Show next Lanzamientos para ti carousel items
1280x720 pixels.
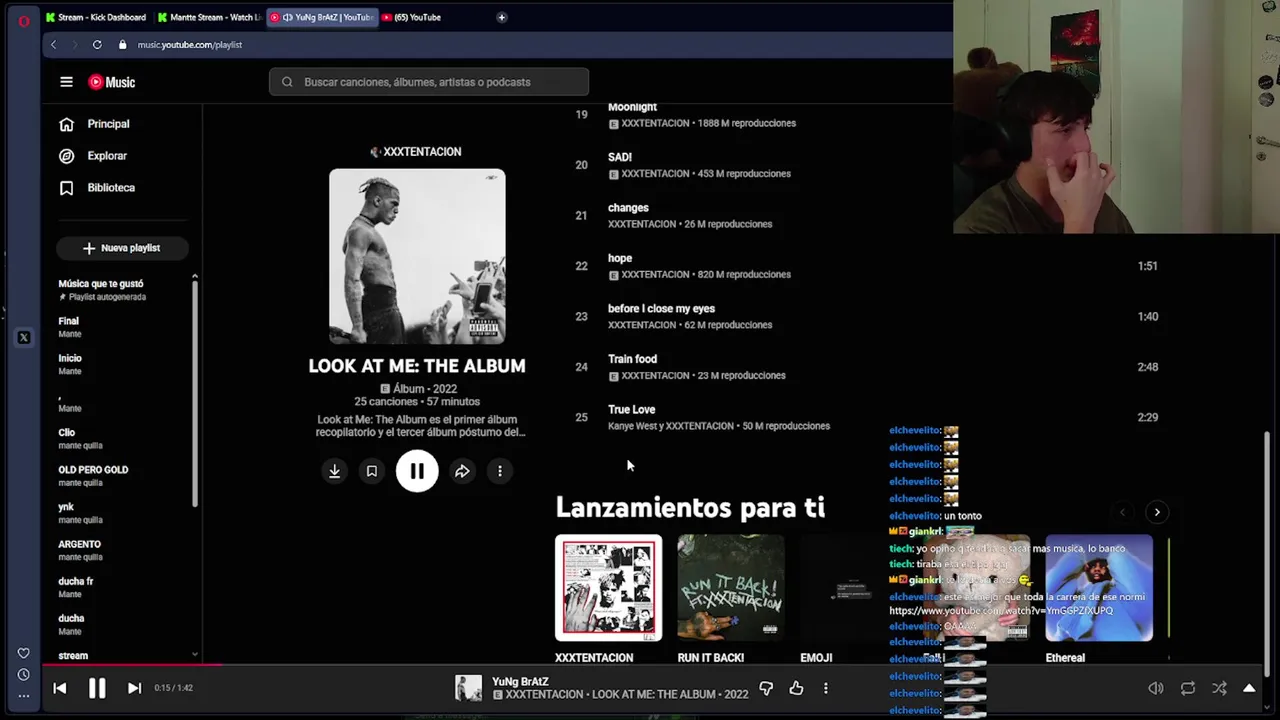1157,512
